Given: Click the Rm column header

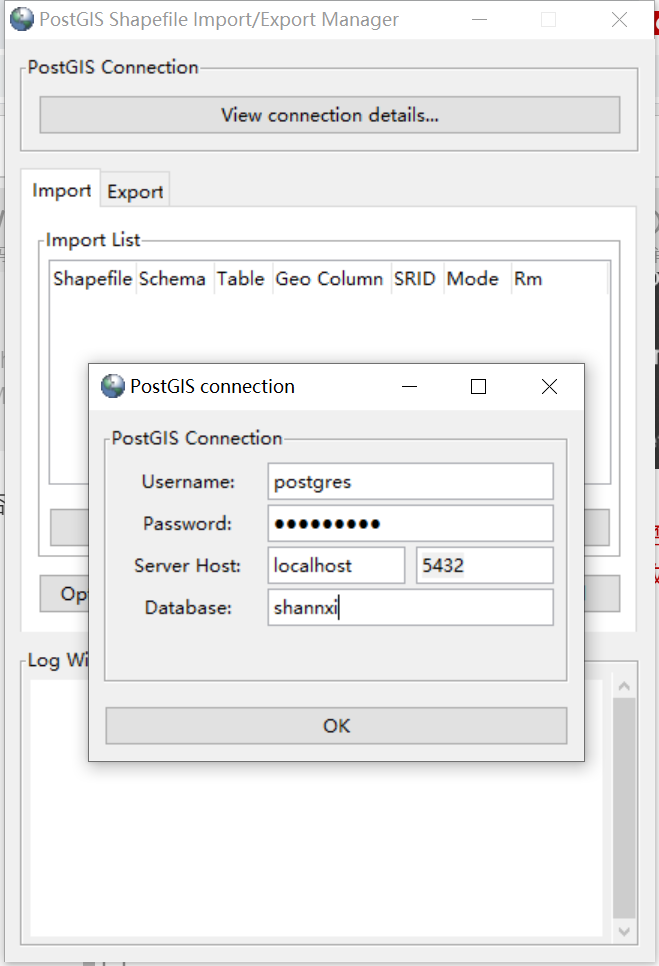Looking at the screenshot, I should 559,278.
